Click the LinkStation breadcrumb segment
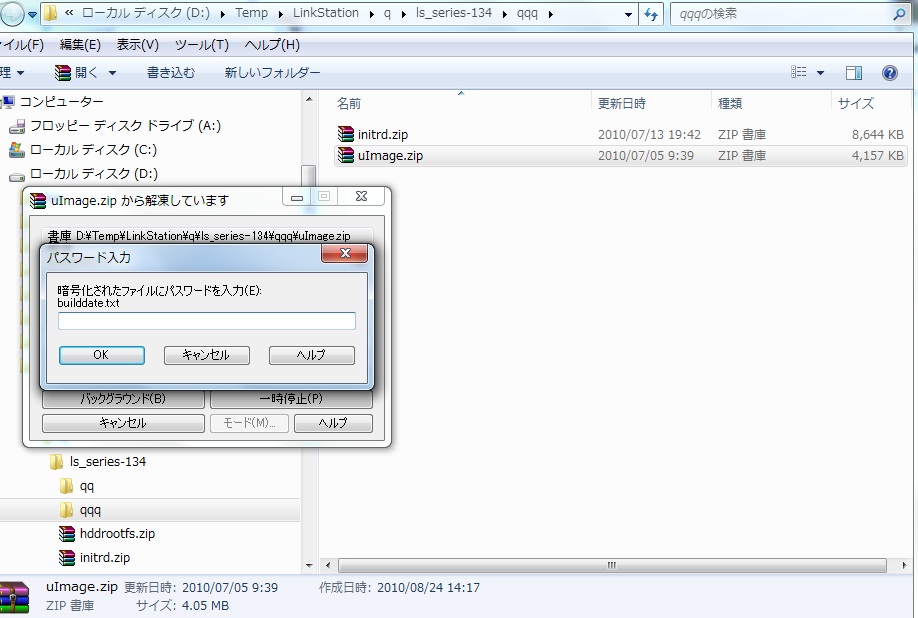 click(x=326, y=13)
